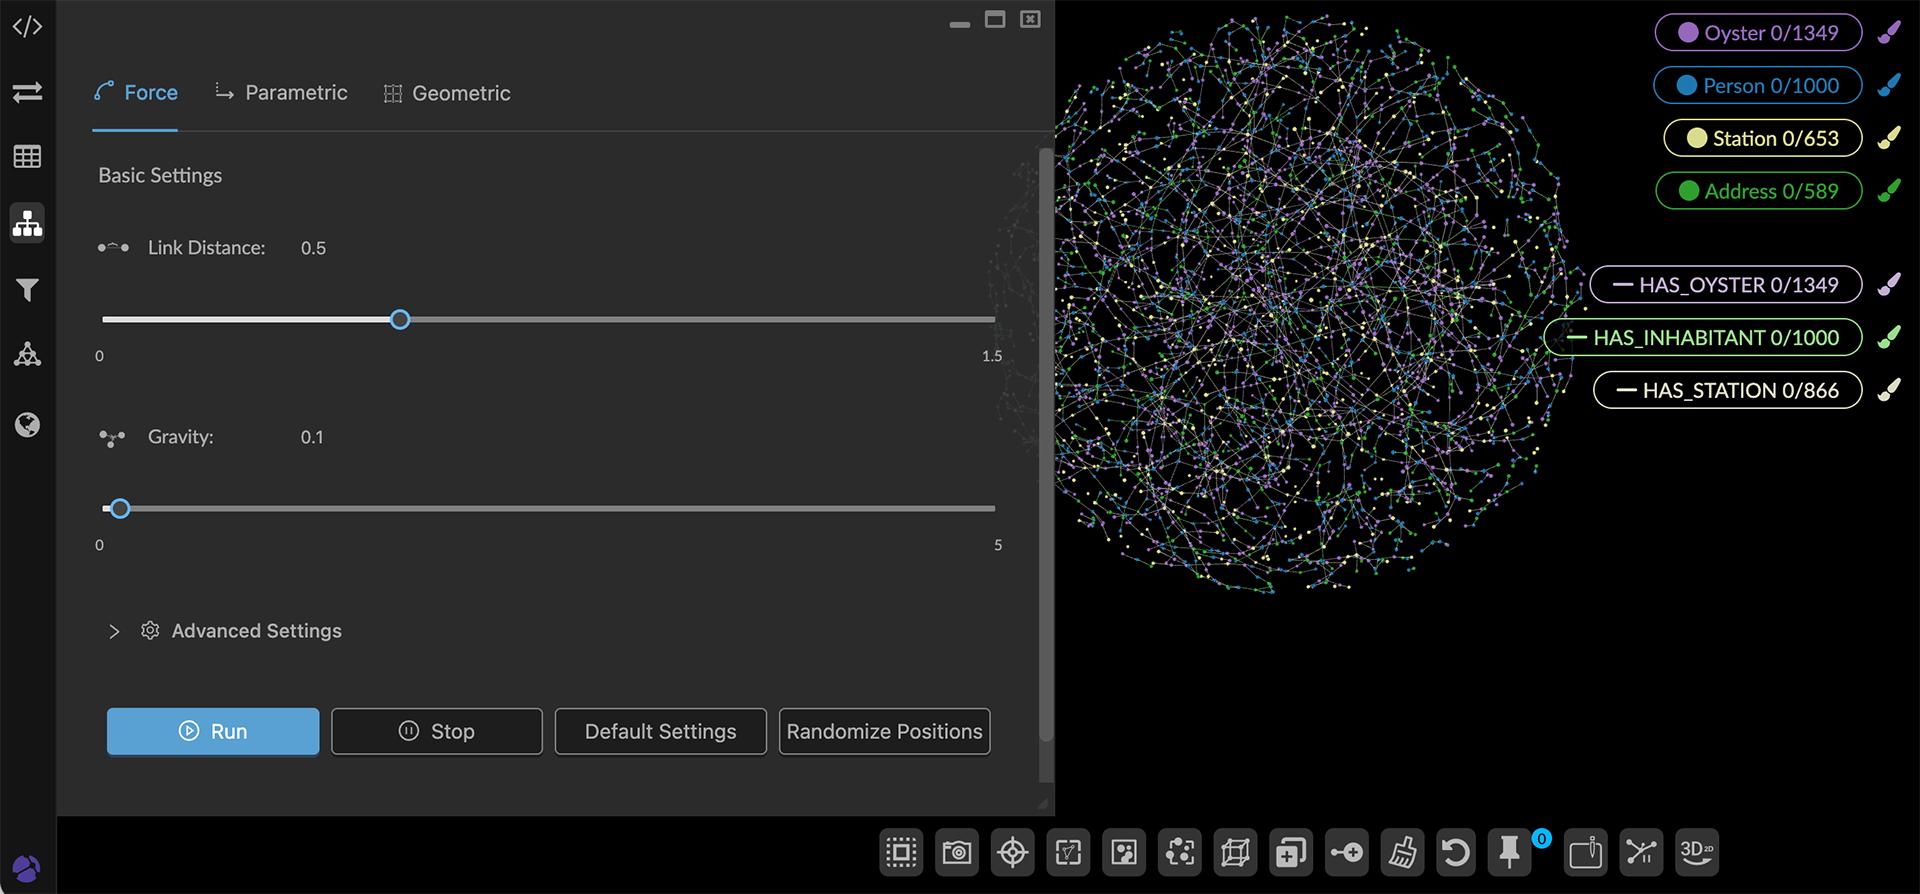The height and width of the screenshot is (894, 1920).
Task: Open the table view sidebar icon
Action: pos(27,157)
